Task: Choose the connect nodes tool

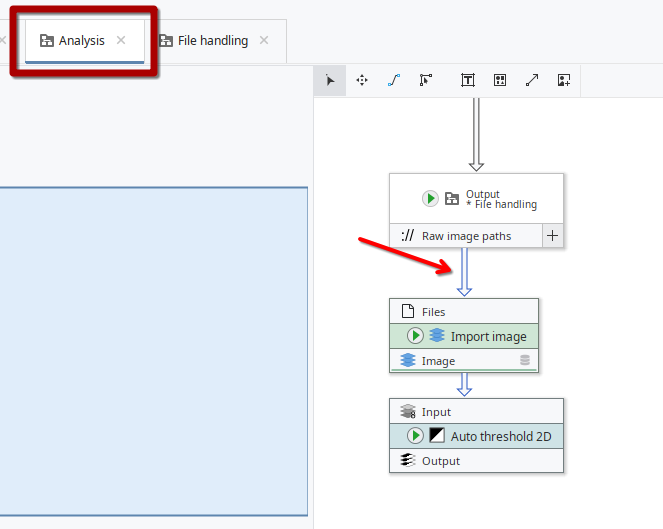Action: [x=394, y=80]
